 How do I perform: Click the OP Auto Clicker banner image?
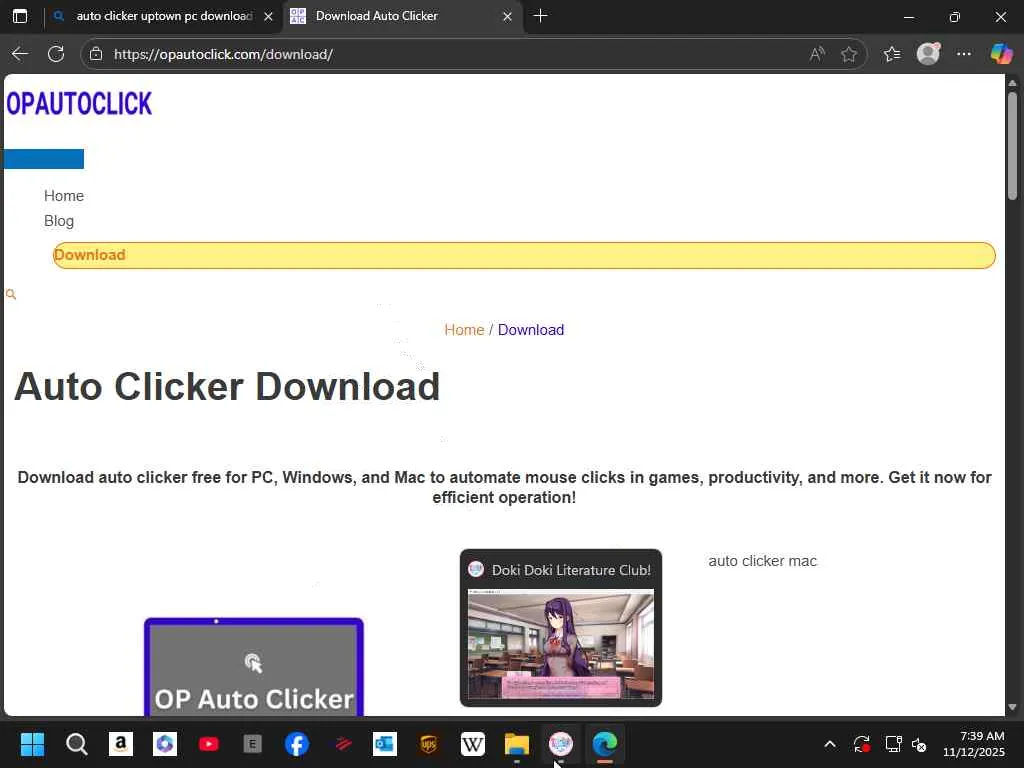[254, 666]
